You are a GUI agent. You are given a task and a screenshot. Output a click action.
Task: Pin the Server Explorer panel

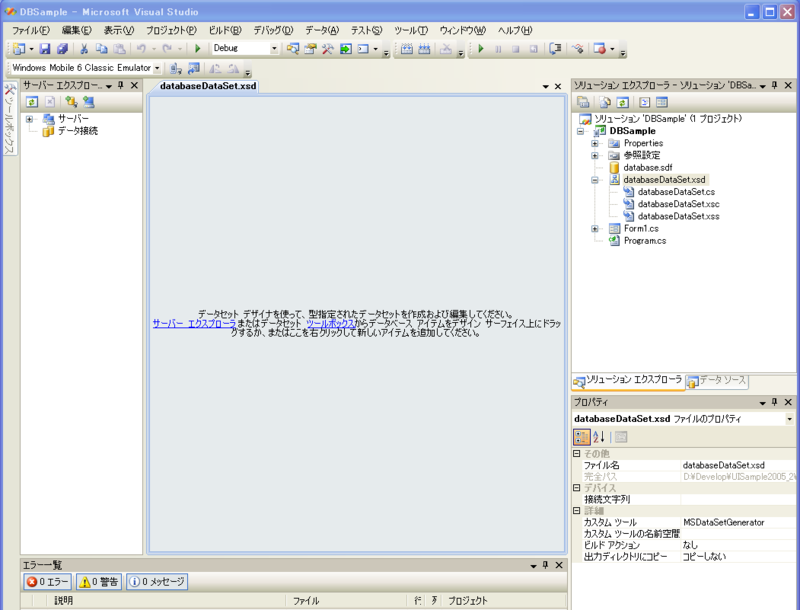point(121,85)
